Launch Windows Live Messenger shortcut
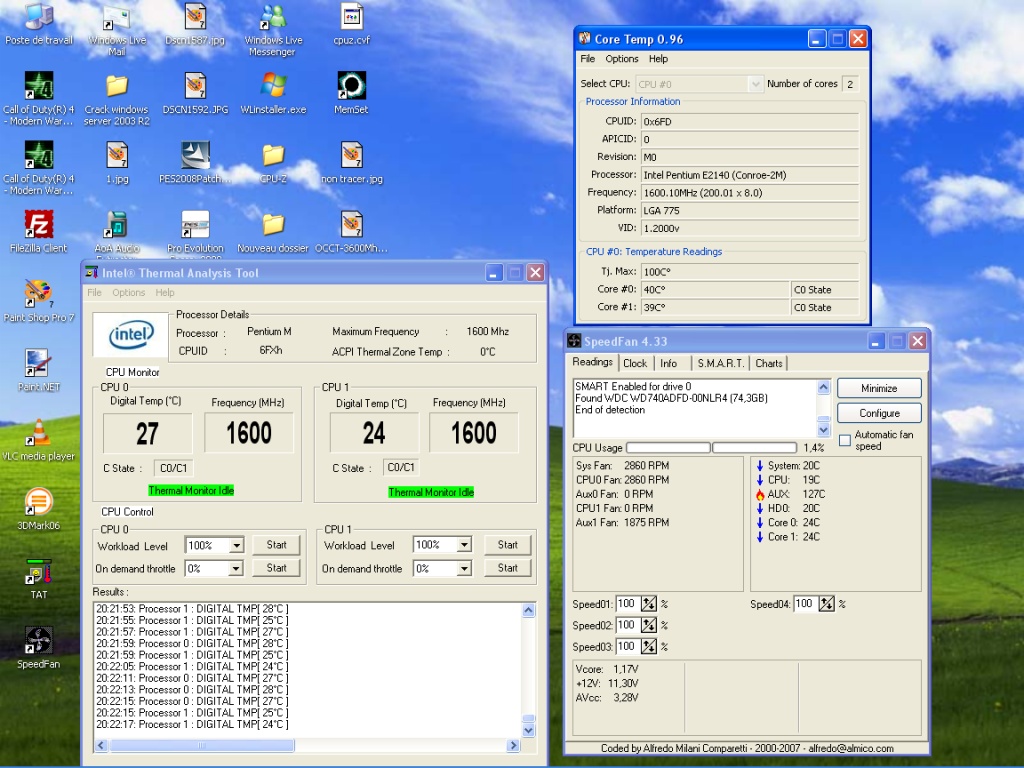This screenshot has width=1024, height=768. (x=273, y=29)
